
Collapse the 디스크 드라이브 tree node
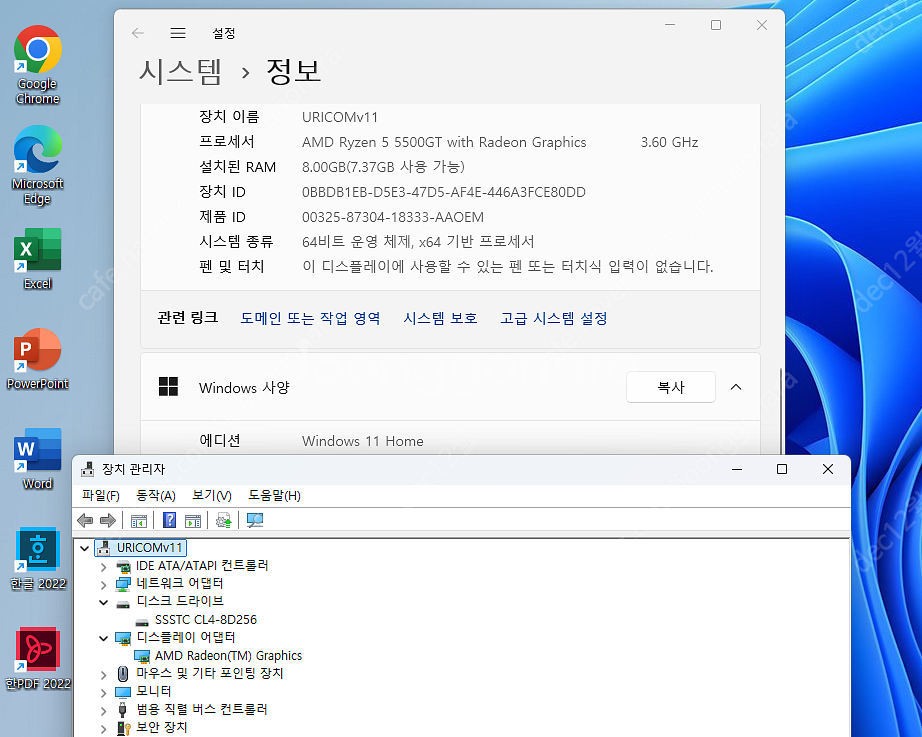click(x=103, y=602)
